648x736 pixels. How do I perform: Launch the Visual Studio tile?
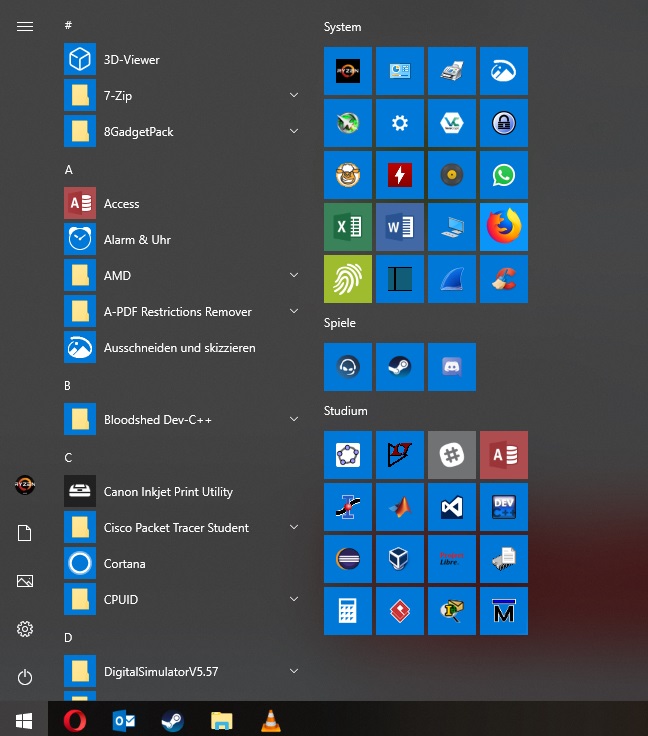[x=452, y=507]
